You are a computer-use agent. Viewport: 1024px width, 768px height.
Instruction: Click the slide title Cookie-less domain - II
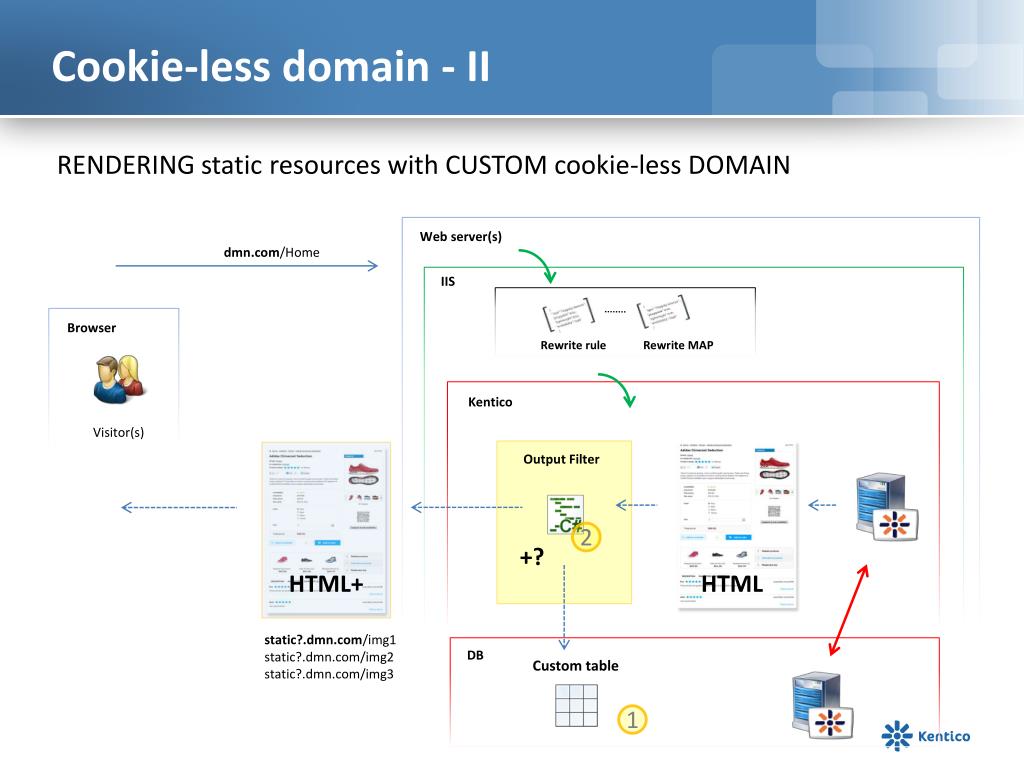click(270, 67)
